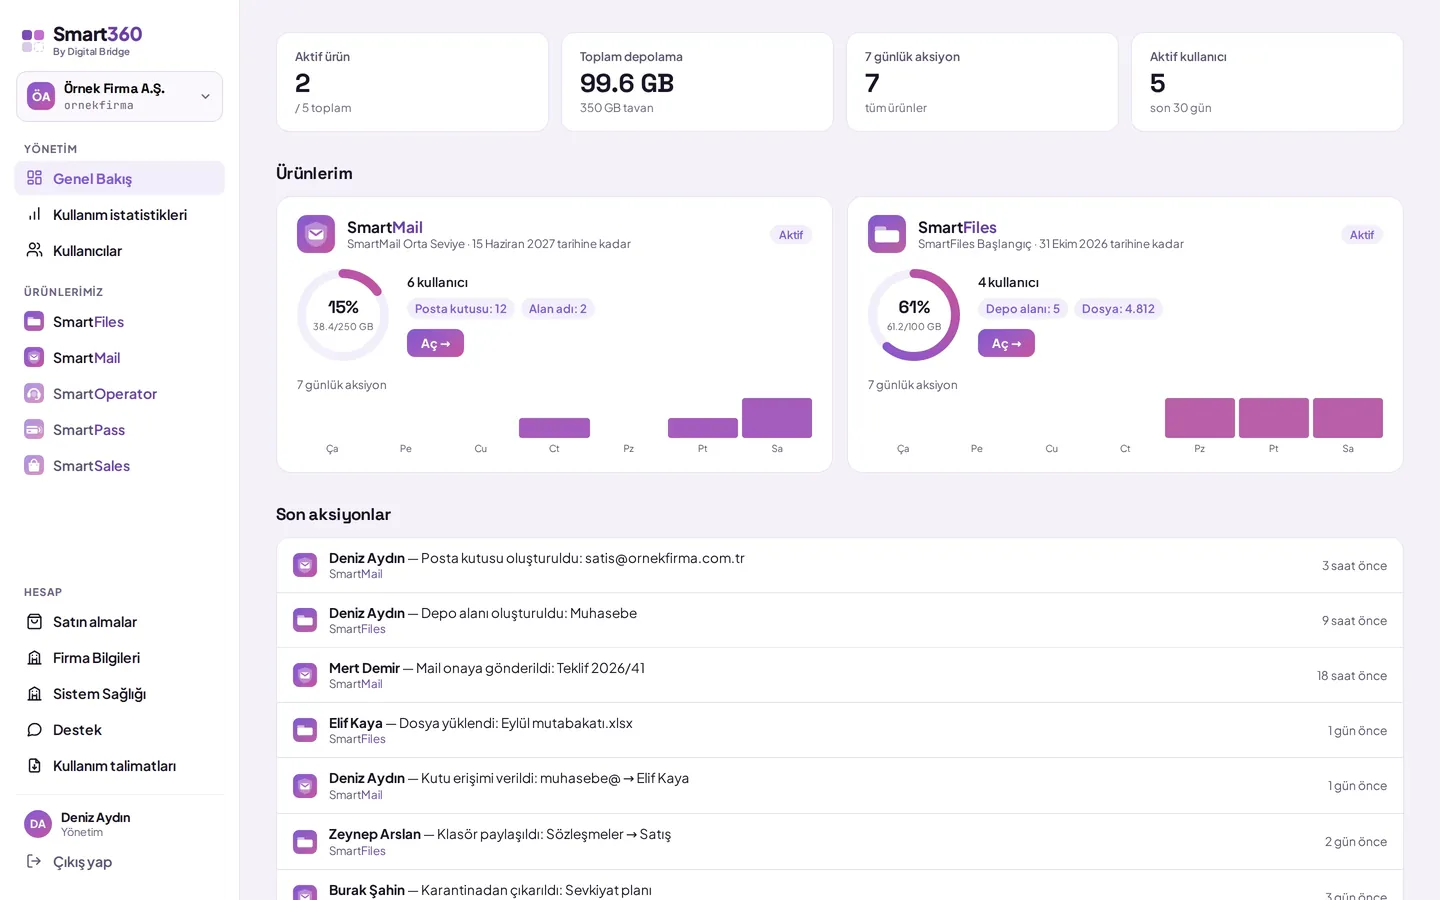Click the Destek chat bubble icon
The image size is (1440, 900).
click(x=34, y=729)
